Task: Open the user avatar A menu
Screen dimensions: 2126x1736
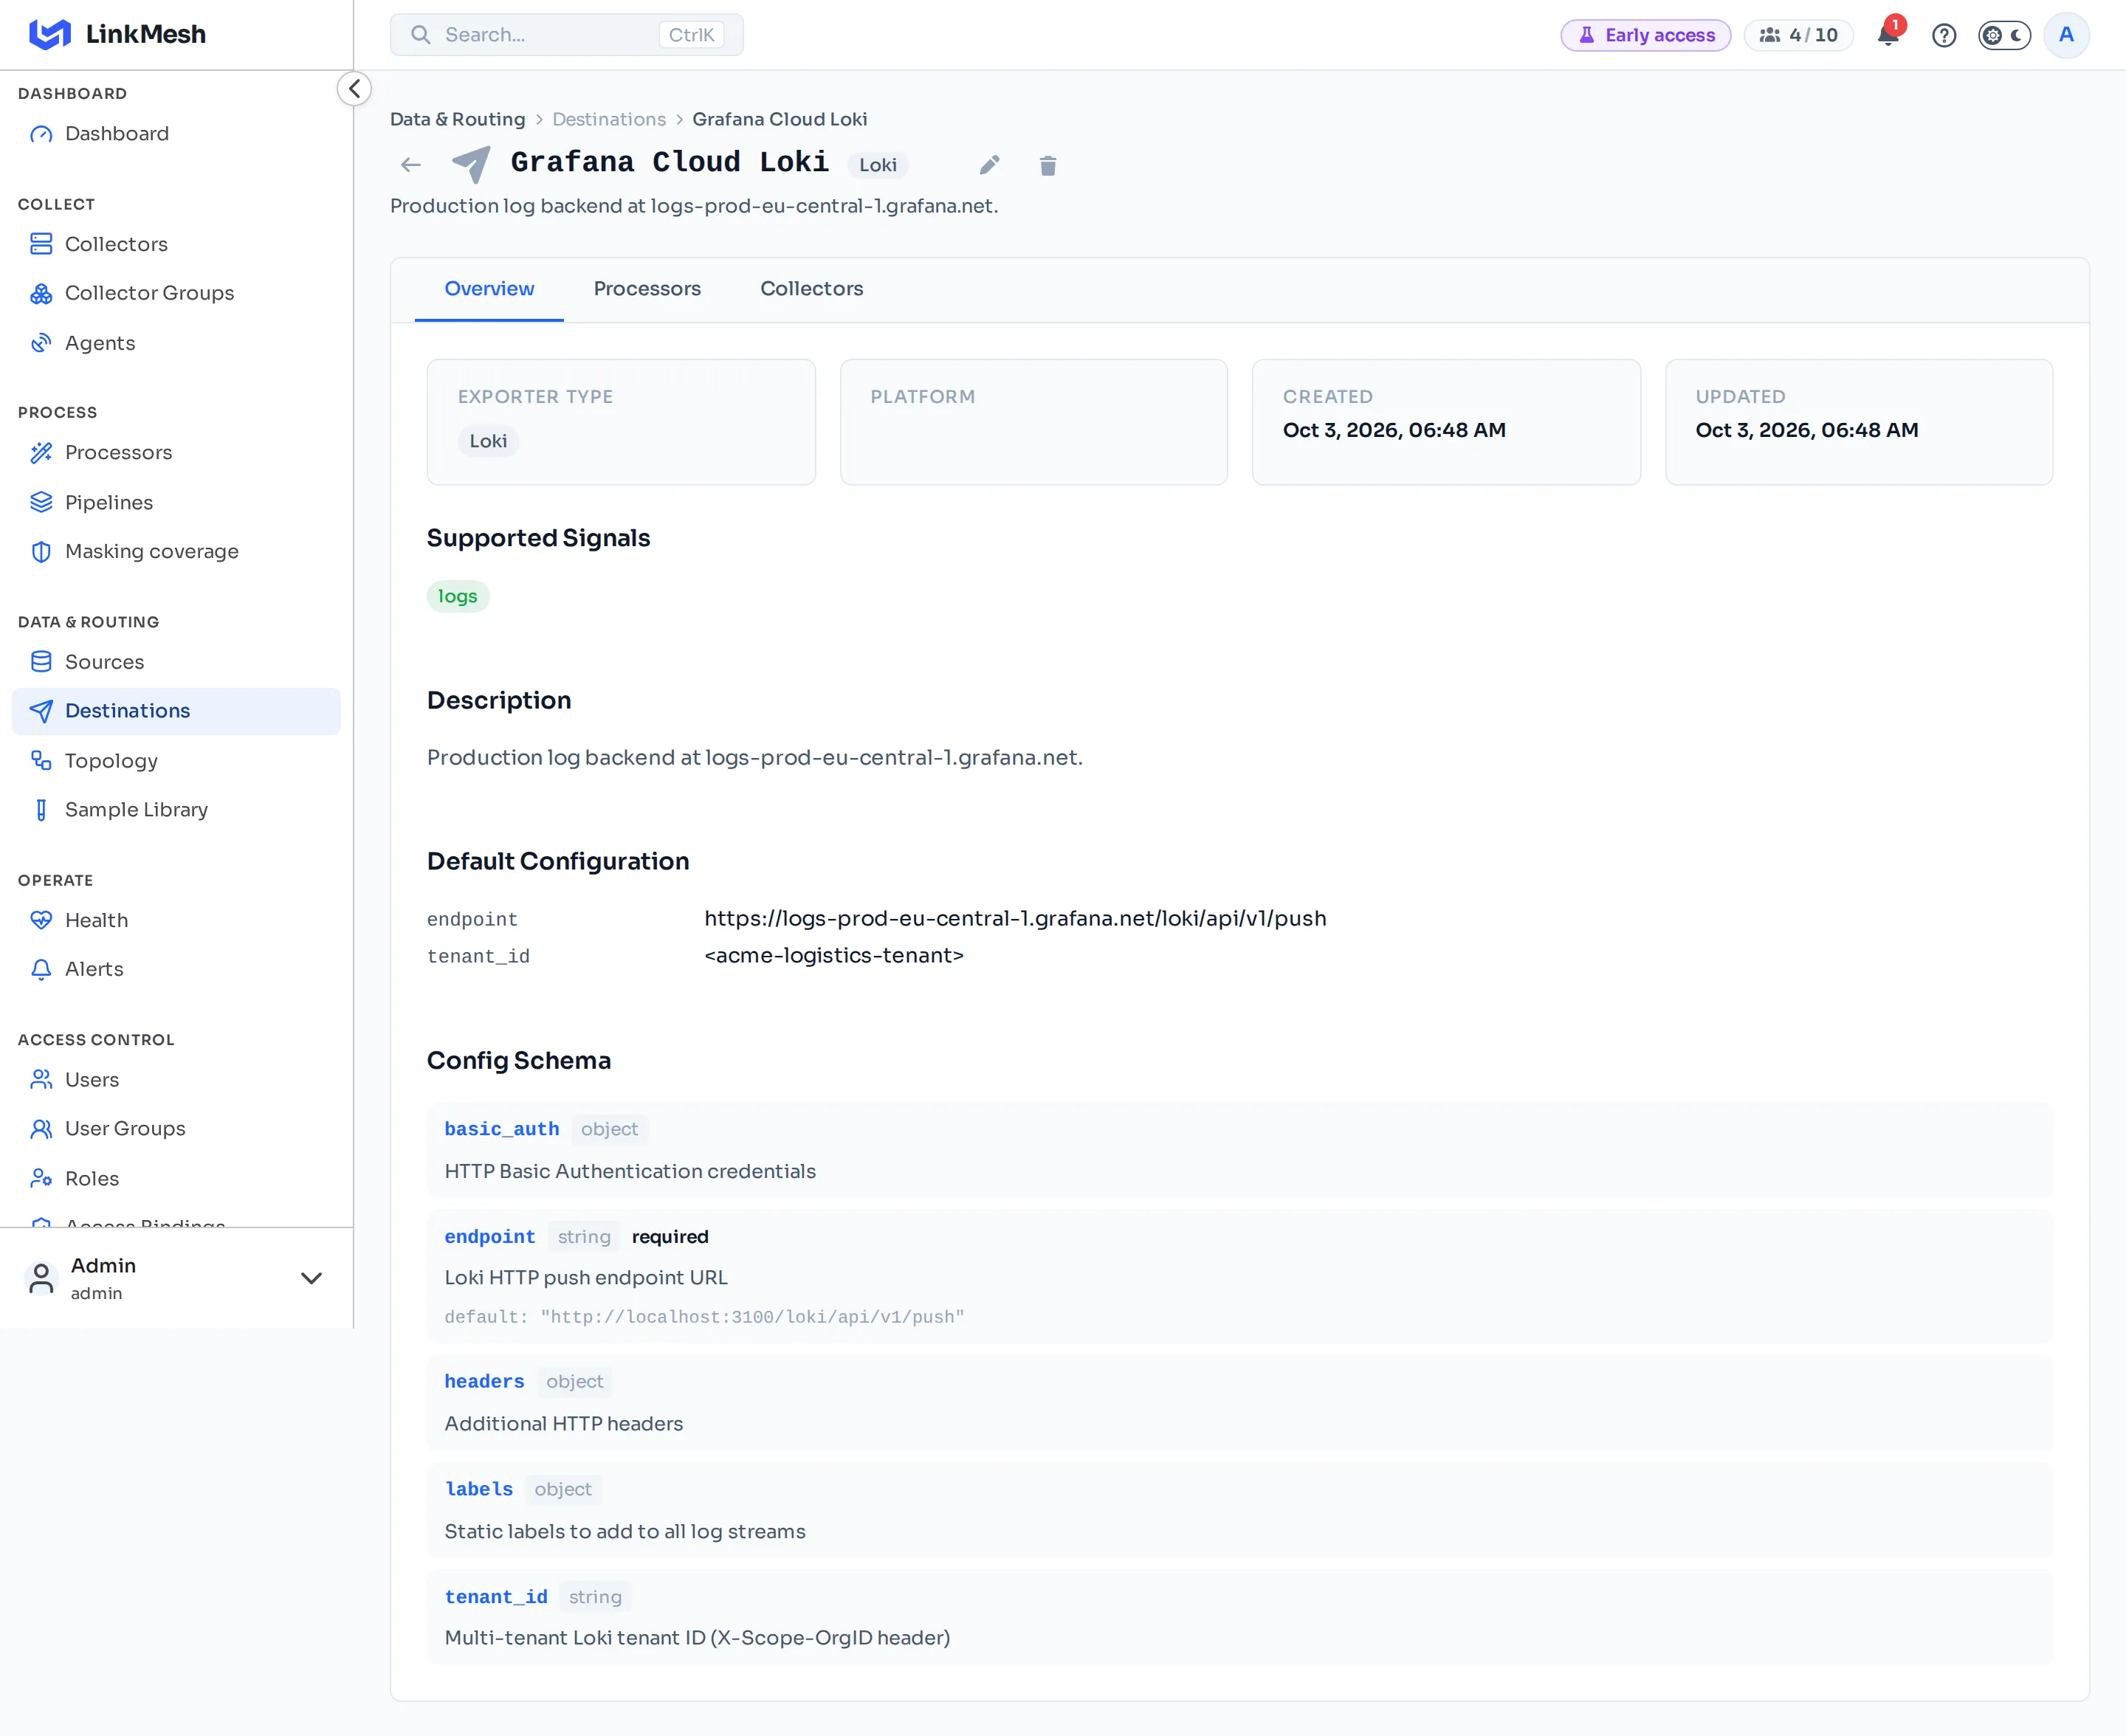Action: tap(2066, 35)
